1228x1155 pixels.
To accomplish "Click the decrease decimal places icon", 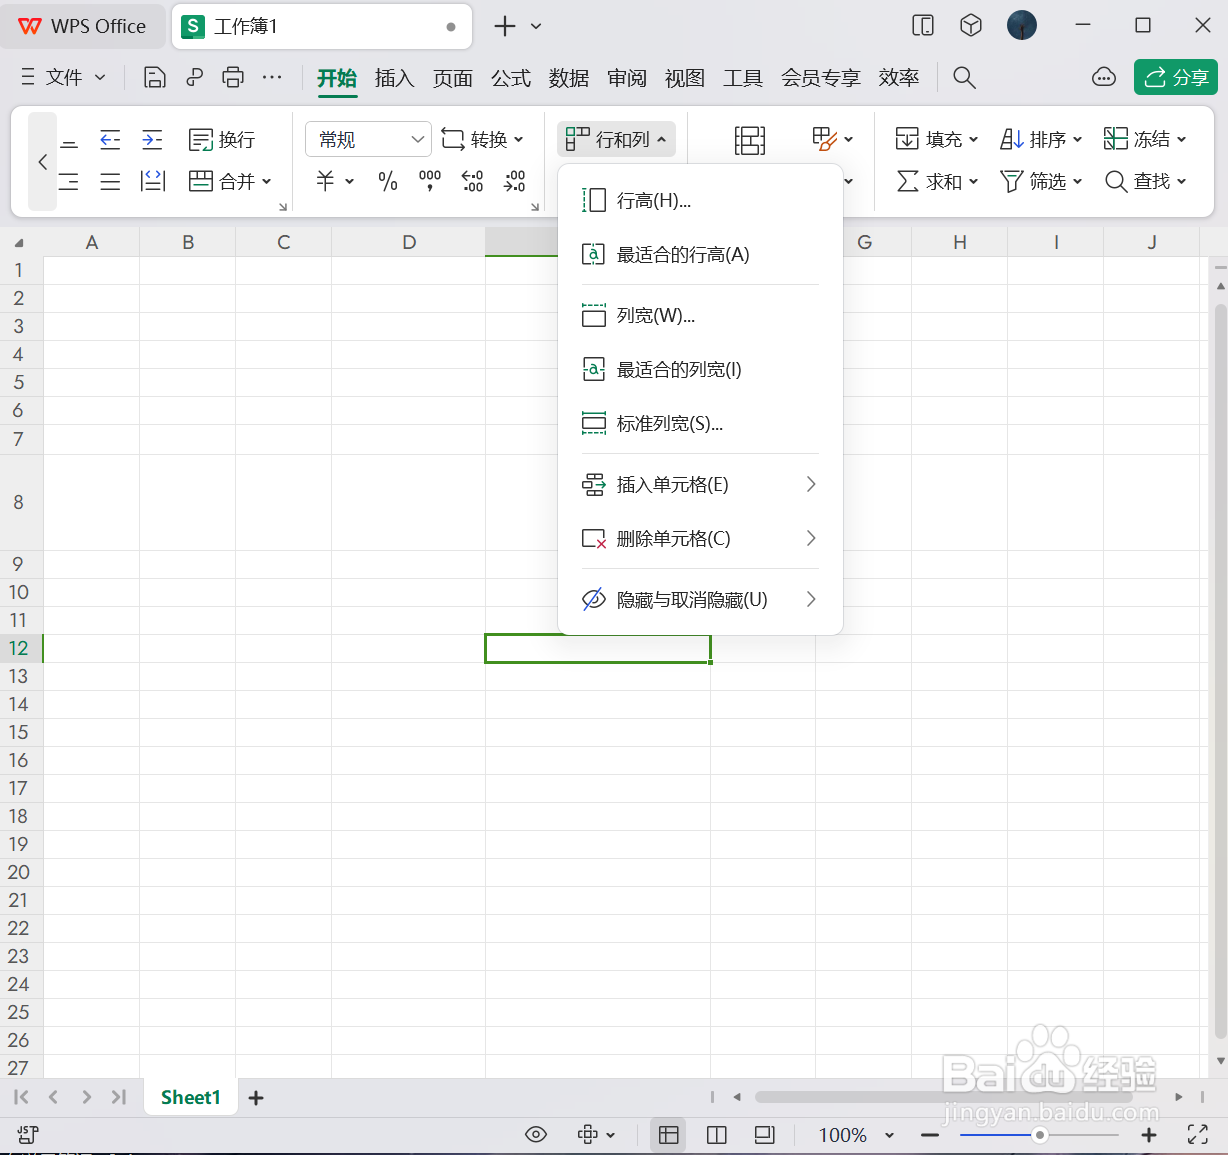I will [x=514, y=181].
